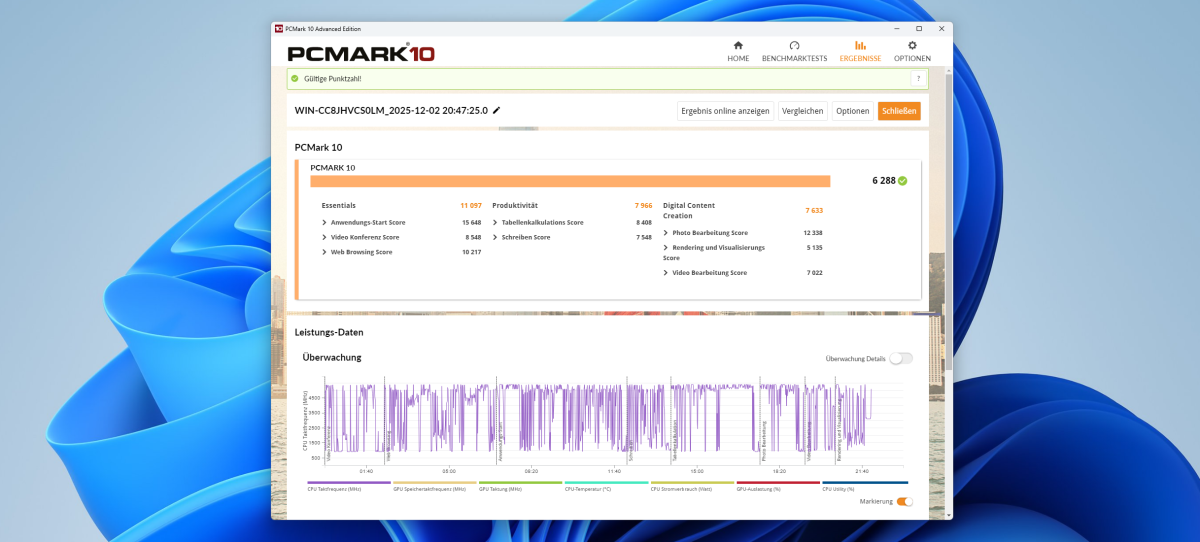Screen dimensions: 1200x542
Task: Click the orange Schließen button
Action: (899, 111)
